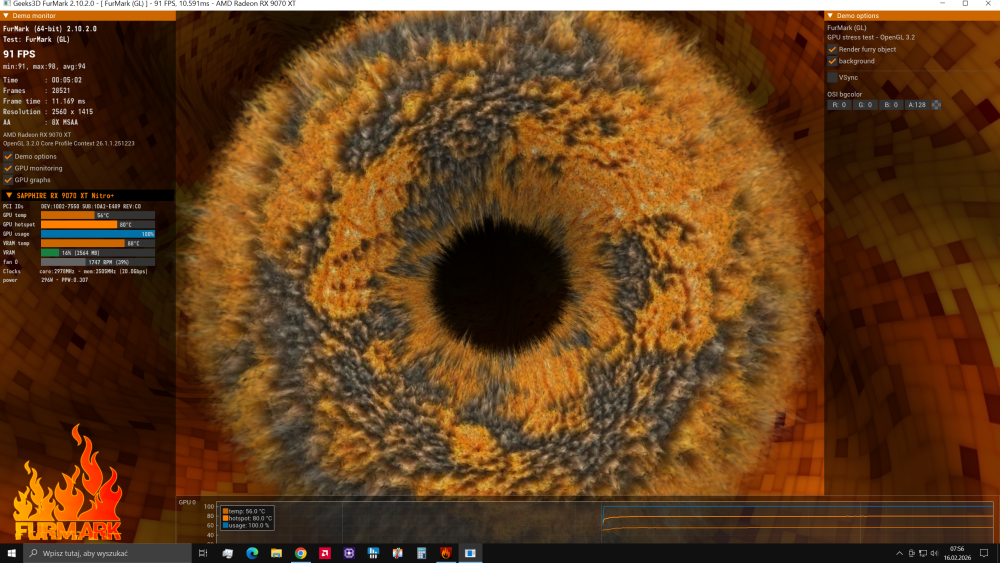Show hidden system tray icons
The height and width of the screenshot is (563, 1000).
click(x=899, y=553)
